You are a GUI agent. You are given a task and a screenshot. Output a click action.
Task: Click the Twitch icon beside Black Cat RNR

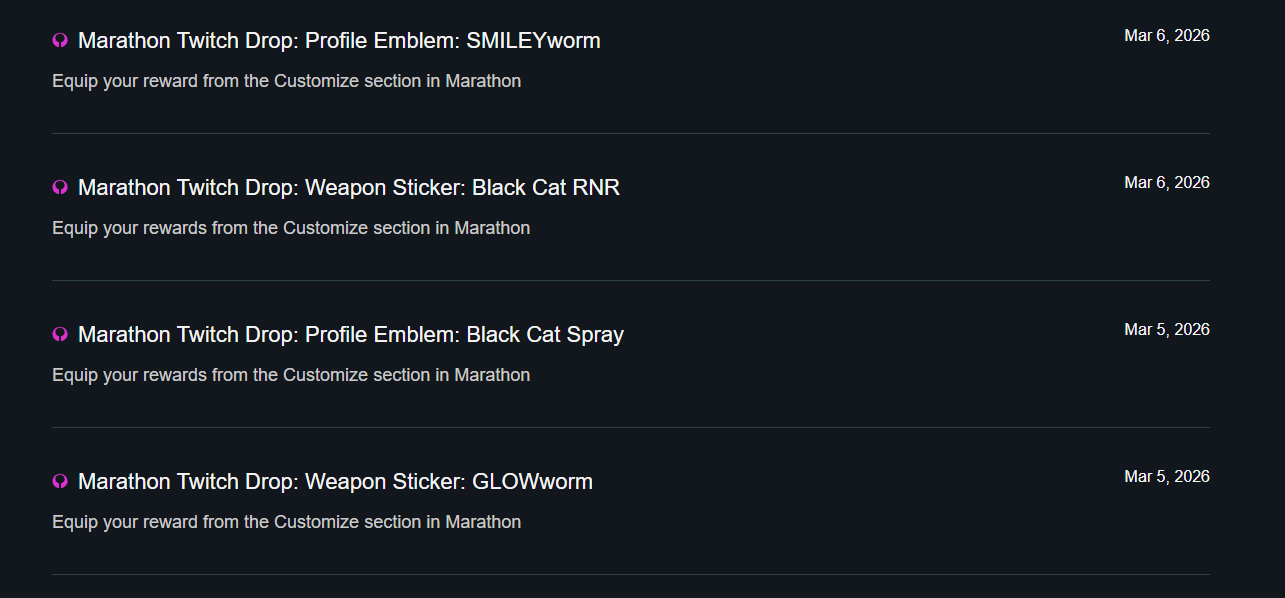[60, 188]
